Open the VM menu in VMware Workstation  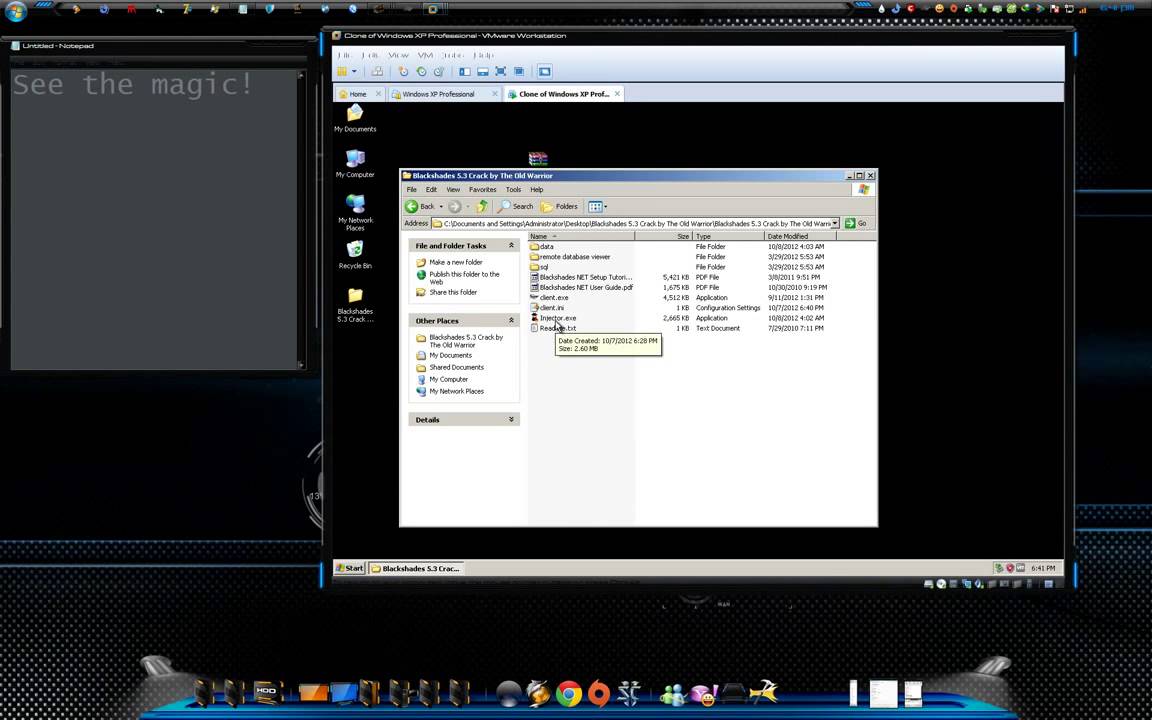tap(425, 55)
